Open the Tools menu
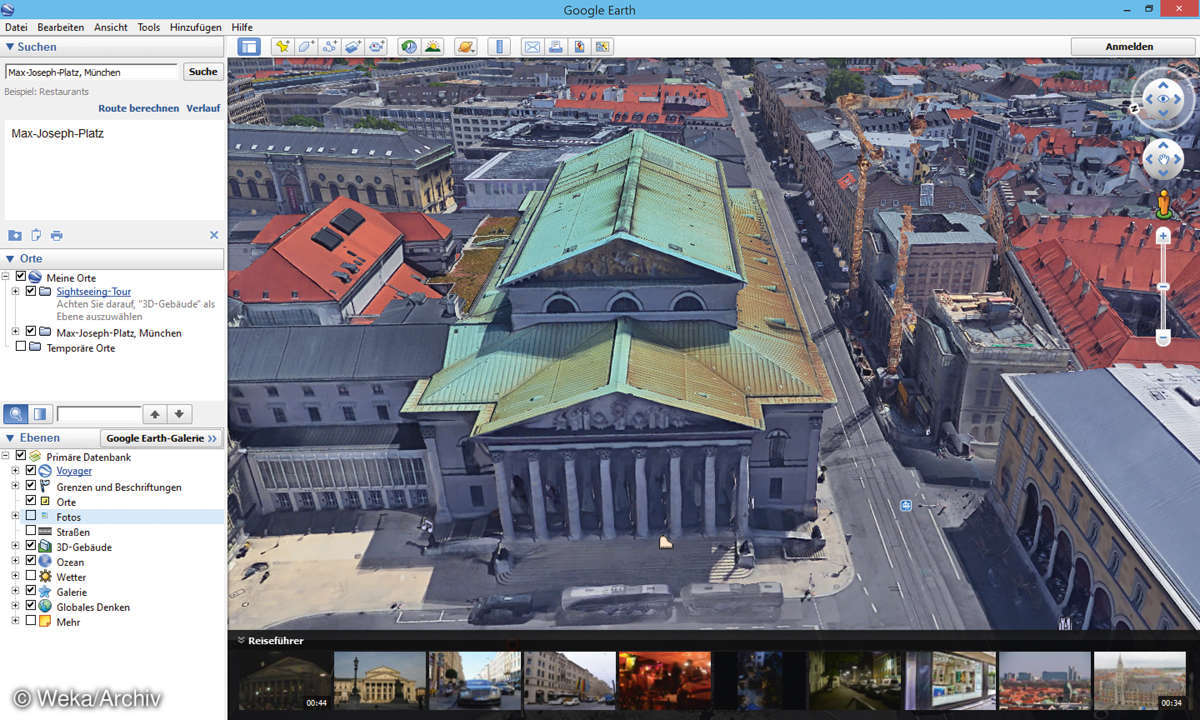The height and width of the screenshot is (720, 1200). tap(149, 27)
